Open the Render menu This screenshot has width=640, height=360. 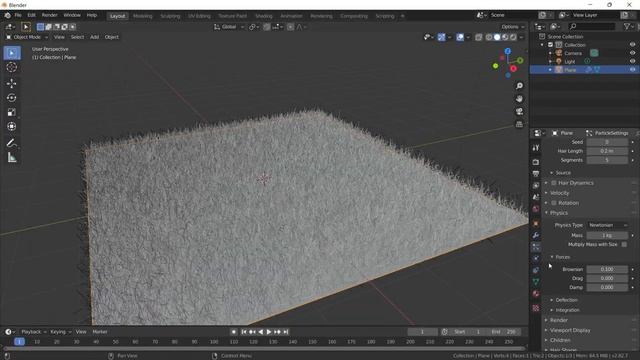[49, 15]
